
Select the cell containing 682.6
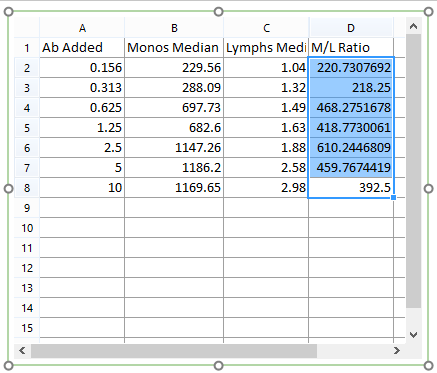coord(174,128)
